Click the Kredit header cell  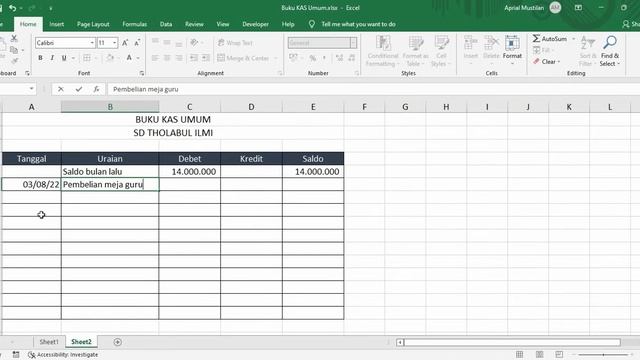[x=251, y=159]
